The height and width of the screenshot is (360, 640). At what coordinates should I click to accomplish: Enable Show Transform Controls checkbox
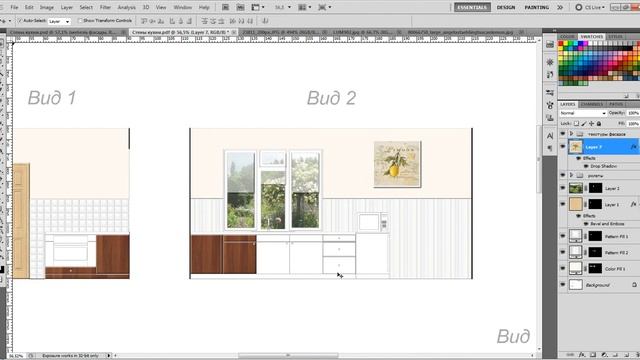click(80, 20)
